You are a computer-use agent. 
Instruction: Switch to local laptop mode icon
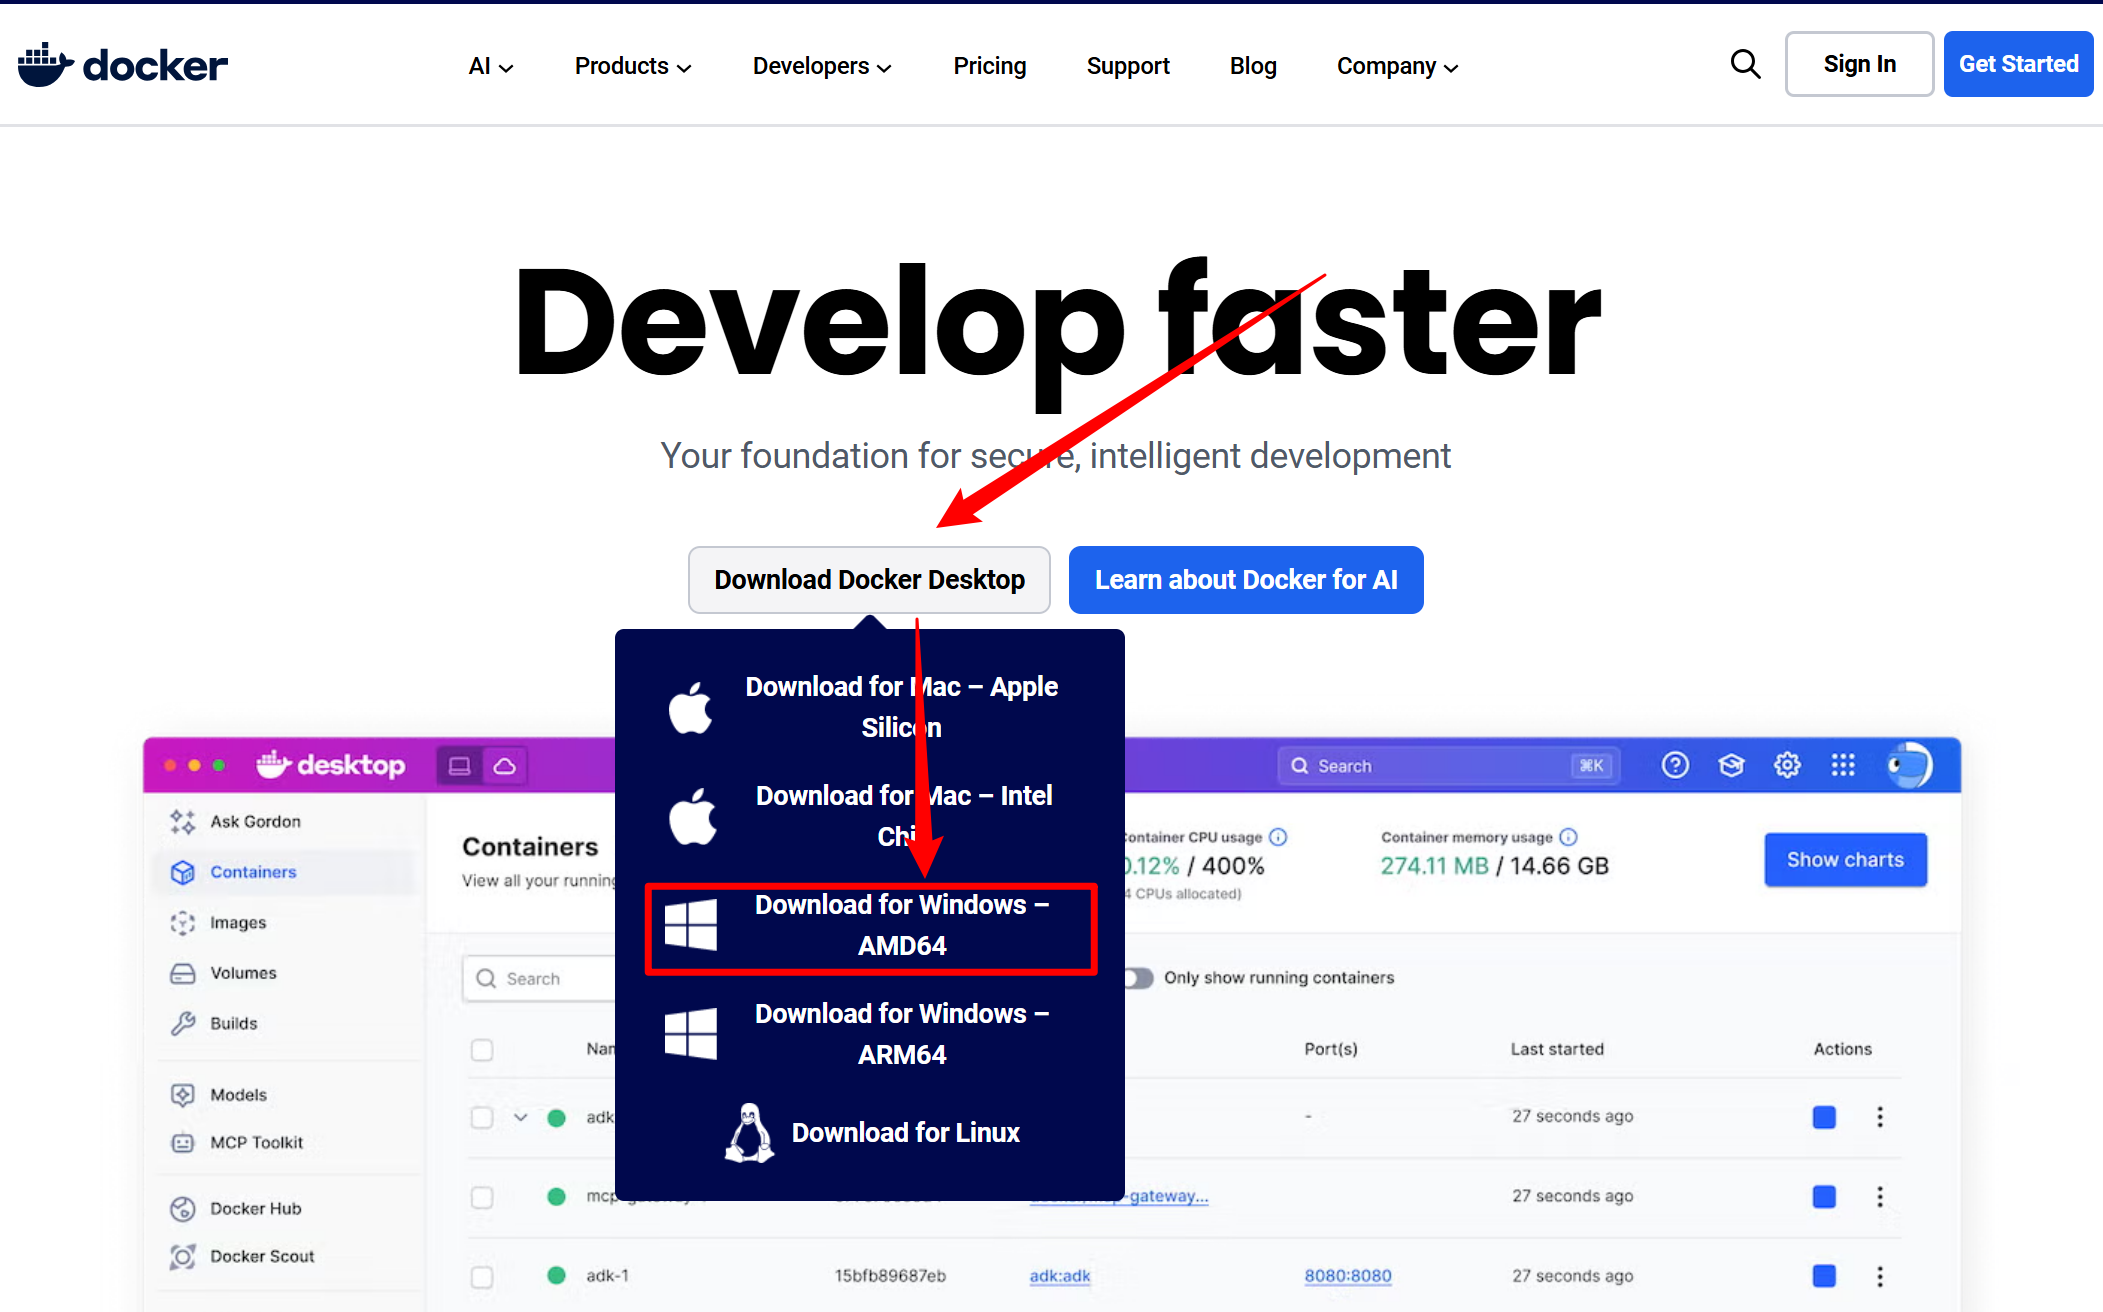click(x=460, y=766)
